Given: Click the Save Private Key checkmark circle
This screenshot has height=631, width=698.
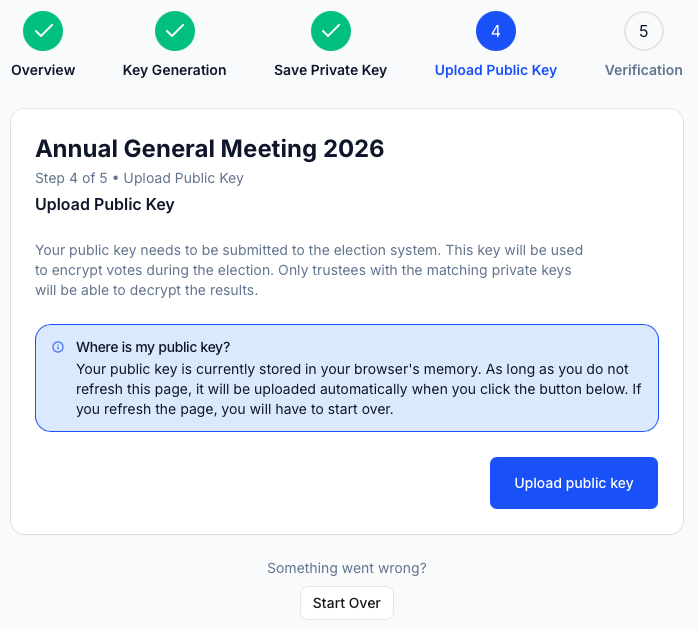Looking at the screenshot, I should pos(330,31).
